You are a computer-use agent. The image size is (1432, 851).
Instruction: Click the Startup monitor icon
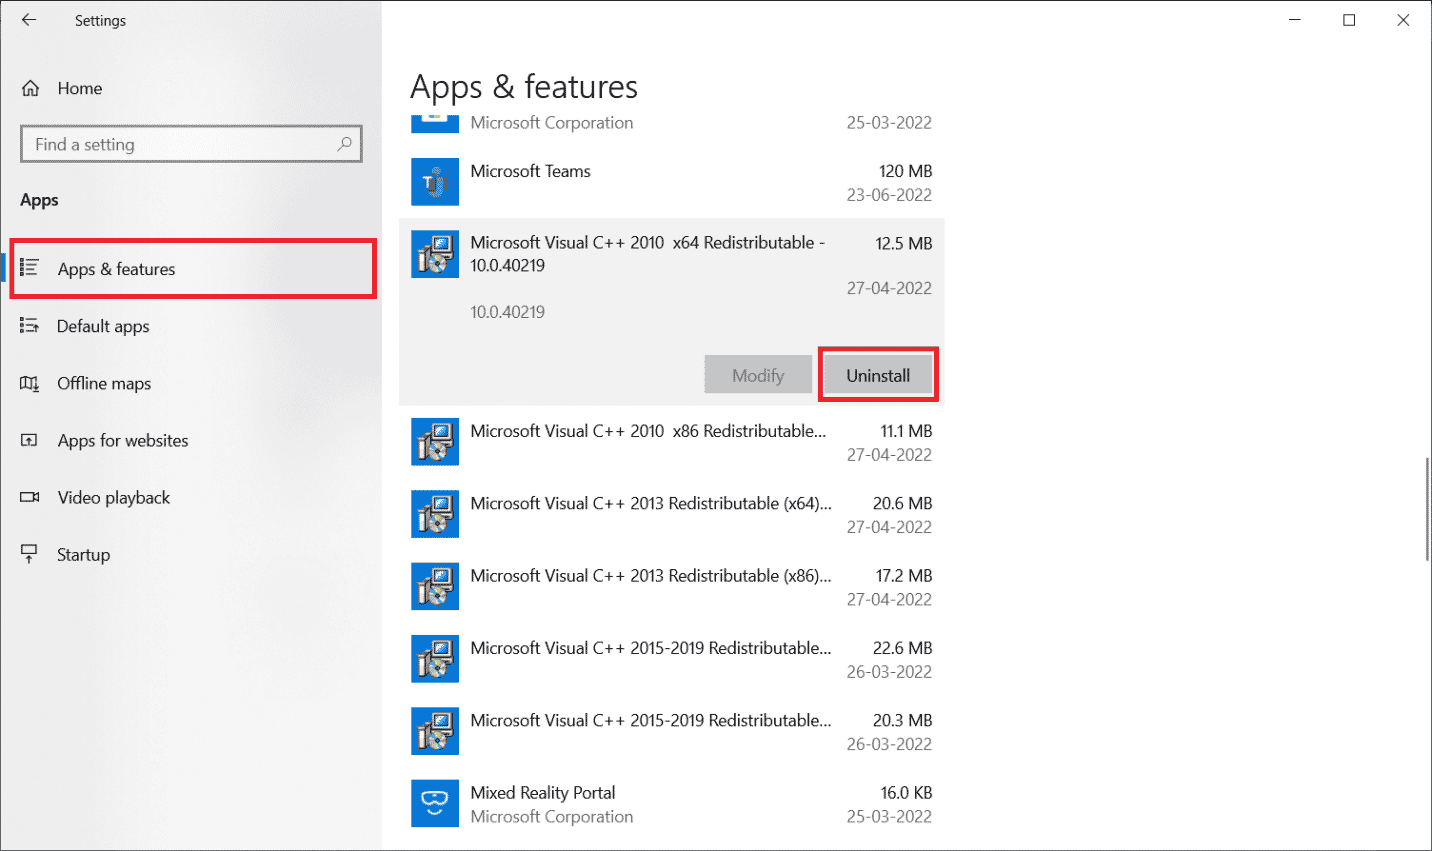pyautogui.click(x=30, y=554)
